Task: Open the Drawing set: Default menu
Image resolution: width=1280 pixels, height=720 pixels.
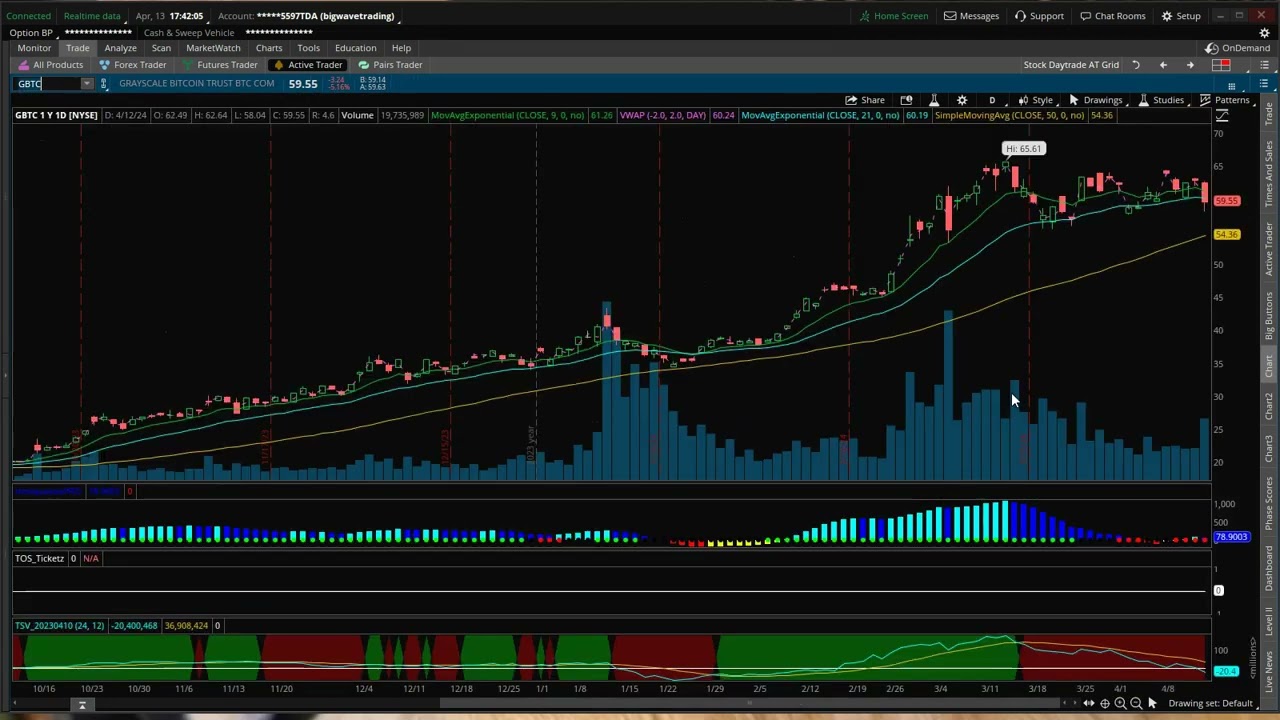Action: (x=1210, y=703)
